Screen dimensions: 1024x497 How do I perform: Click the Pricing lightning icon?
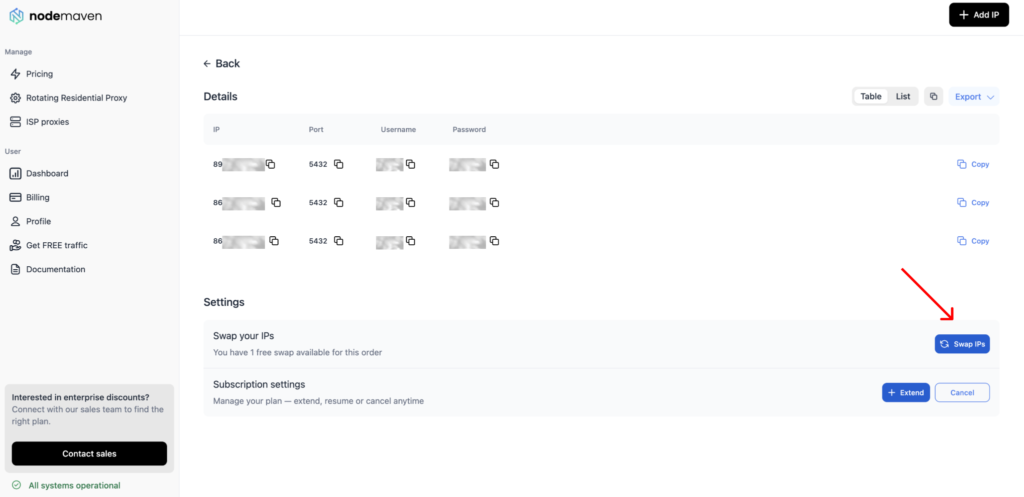pos(16,74)
